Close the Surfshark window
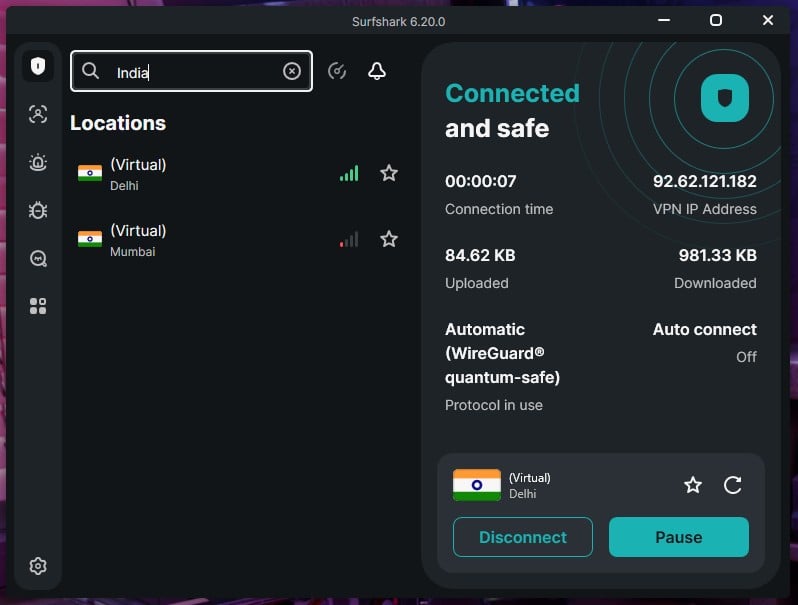798x605 pixels. click(x=768, y=20)
